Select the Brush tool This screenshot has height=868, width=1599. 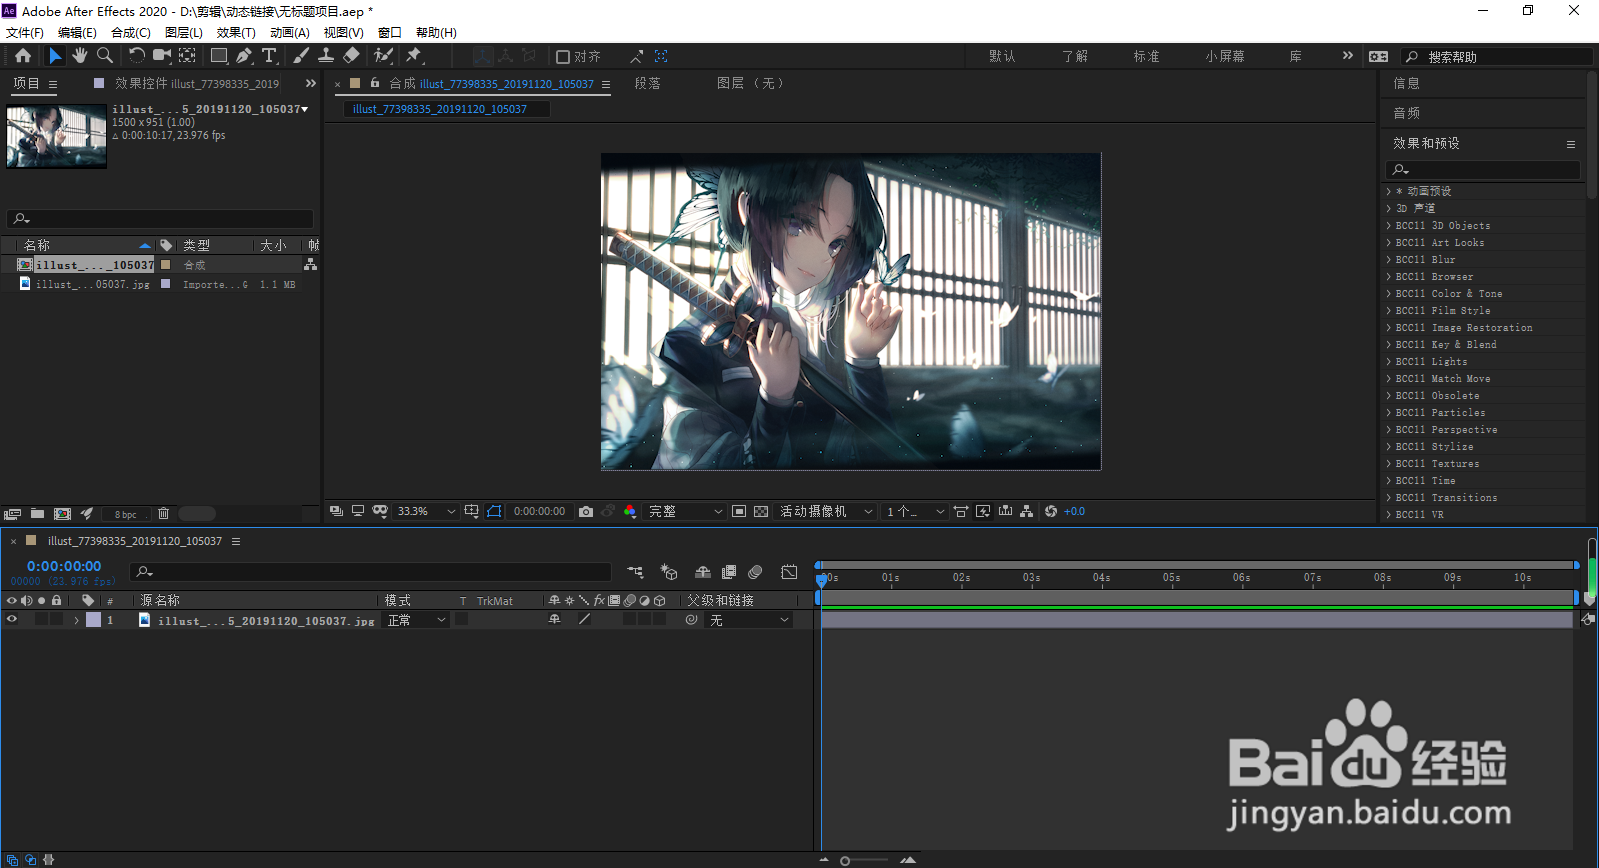(x=301, y=56)
